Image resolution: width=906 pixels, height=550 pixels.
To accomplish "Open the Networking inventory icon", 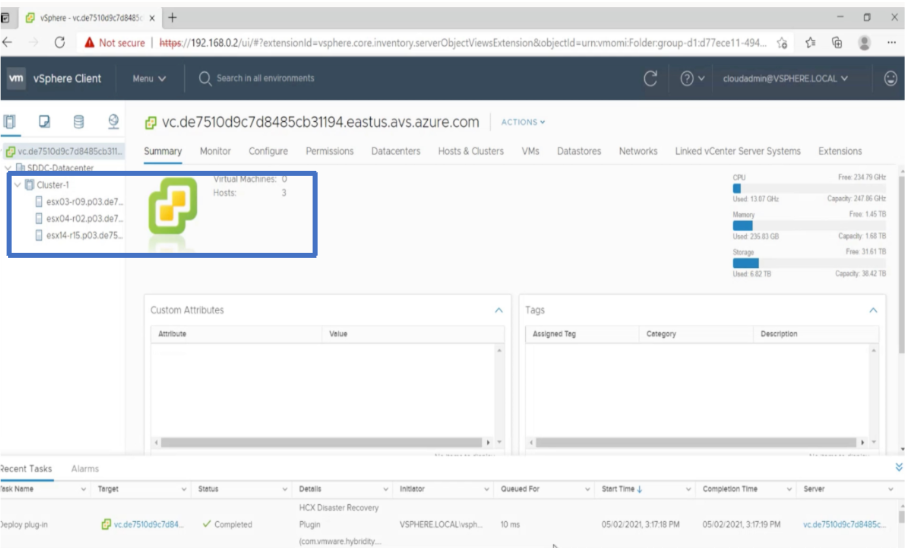I will point(113,121).
